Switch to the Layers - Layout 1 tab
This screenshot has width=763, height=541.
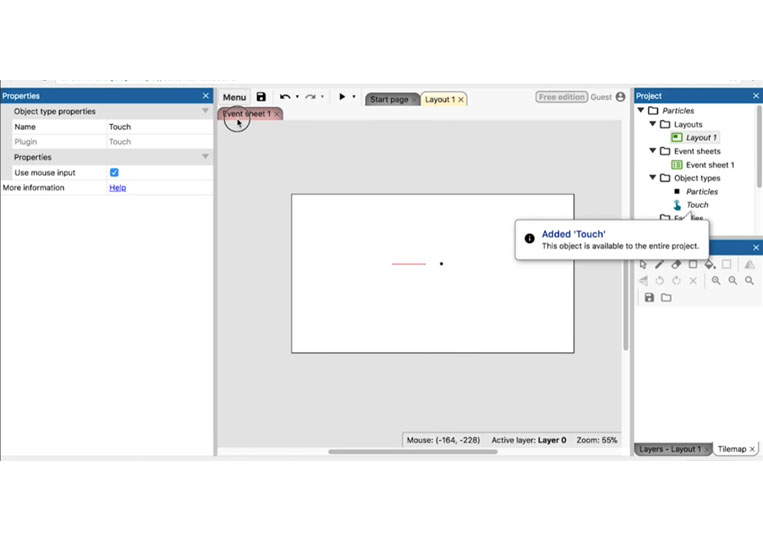(673, 449)
